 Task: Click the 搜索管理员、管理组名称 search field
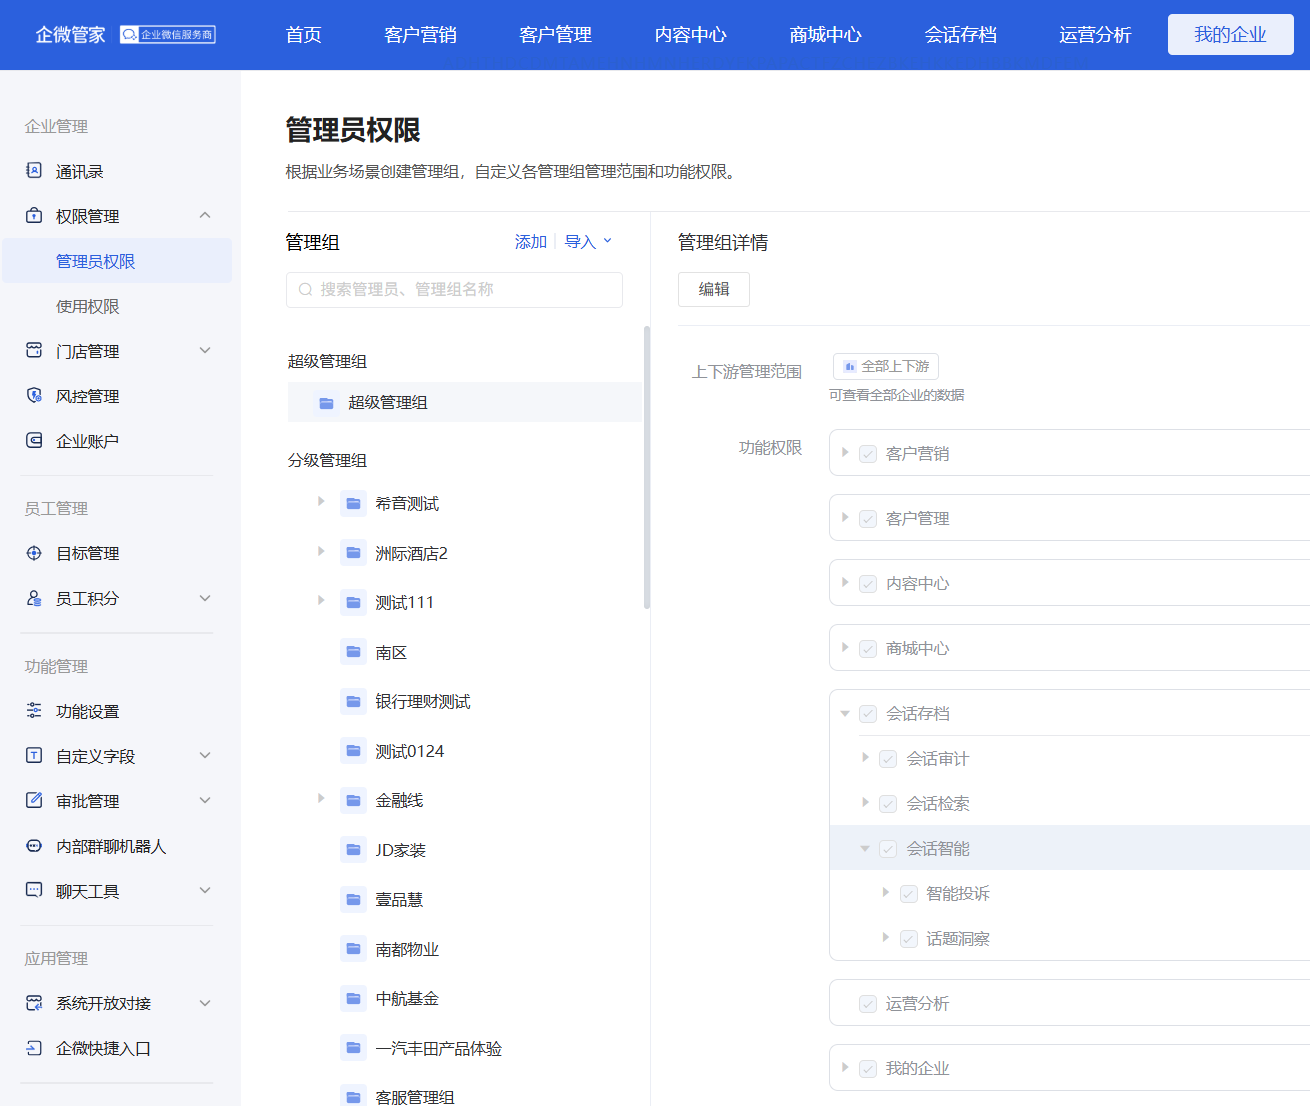tap(454, 290)
